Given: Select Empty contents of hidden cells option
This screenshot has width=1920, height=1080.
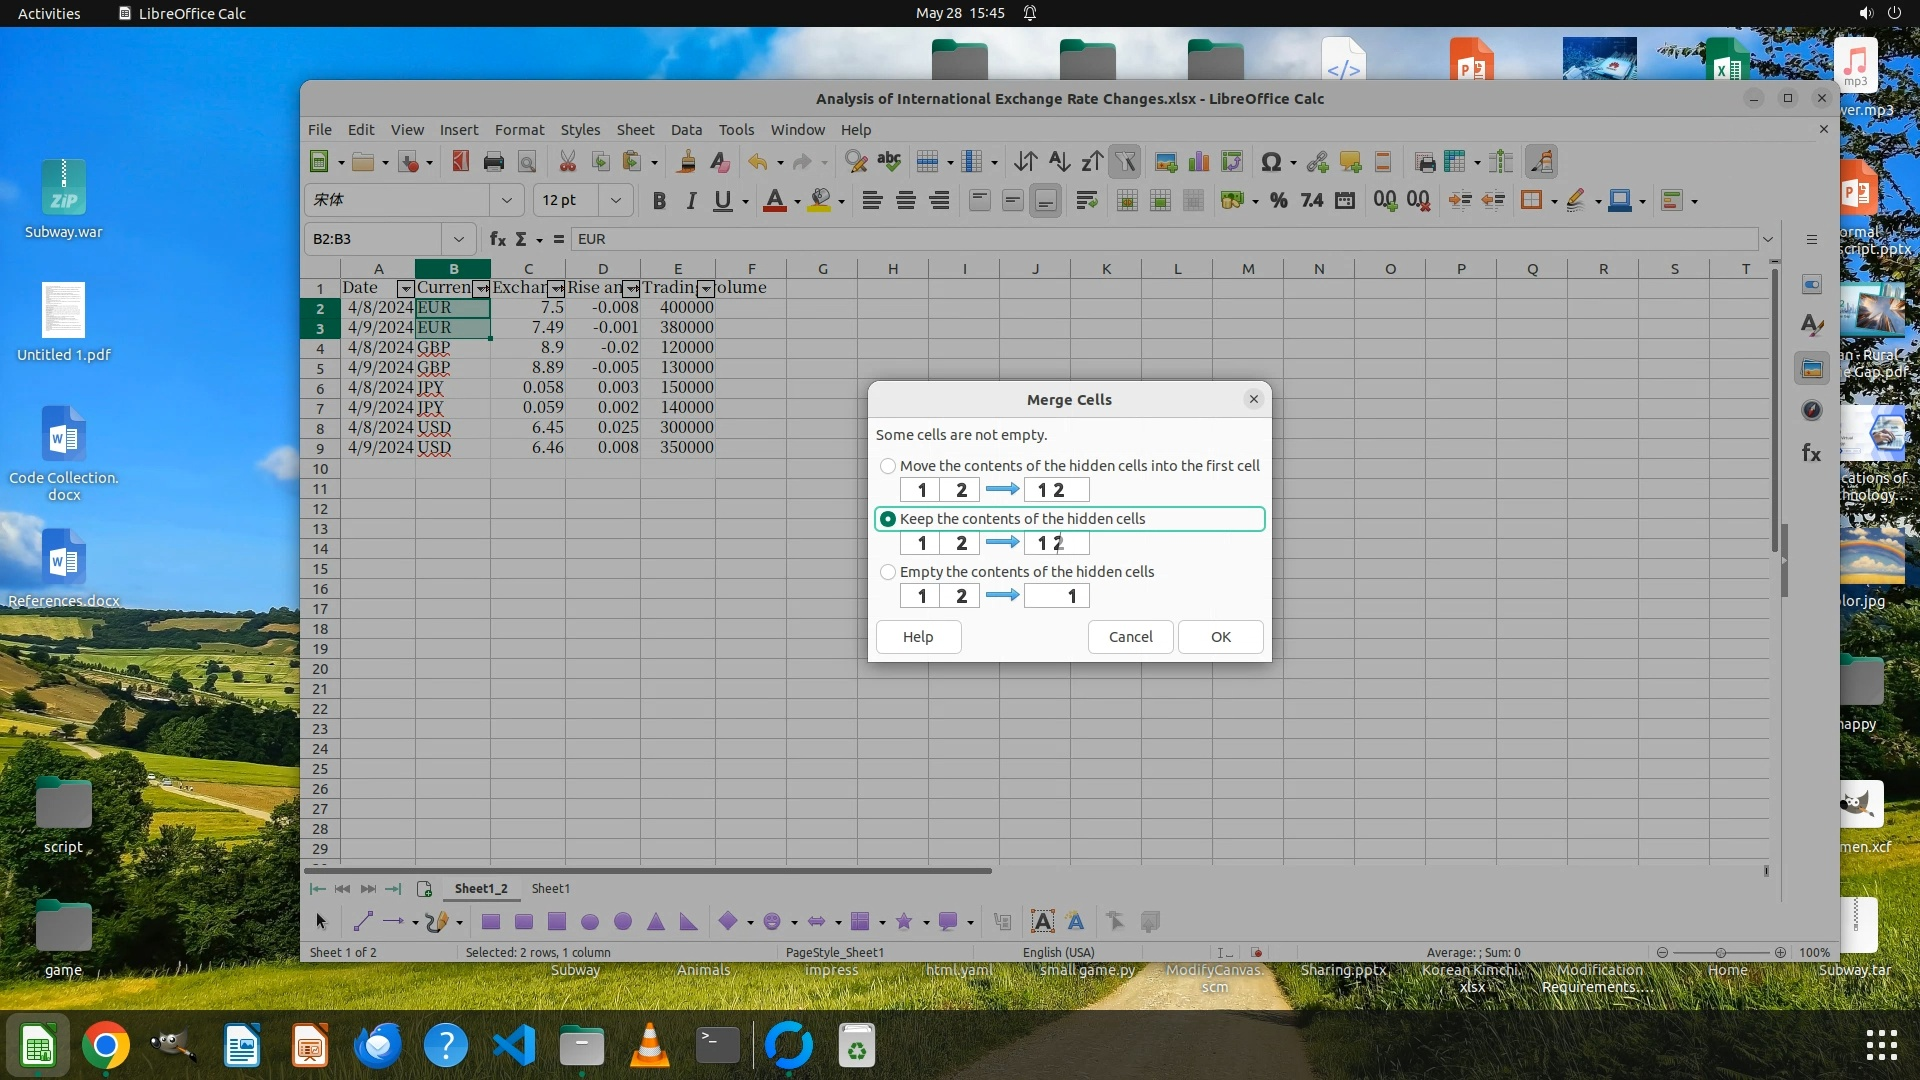Looking at the screenshot, I should pos(888,572).
